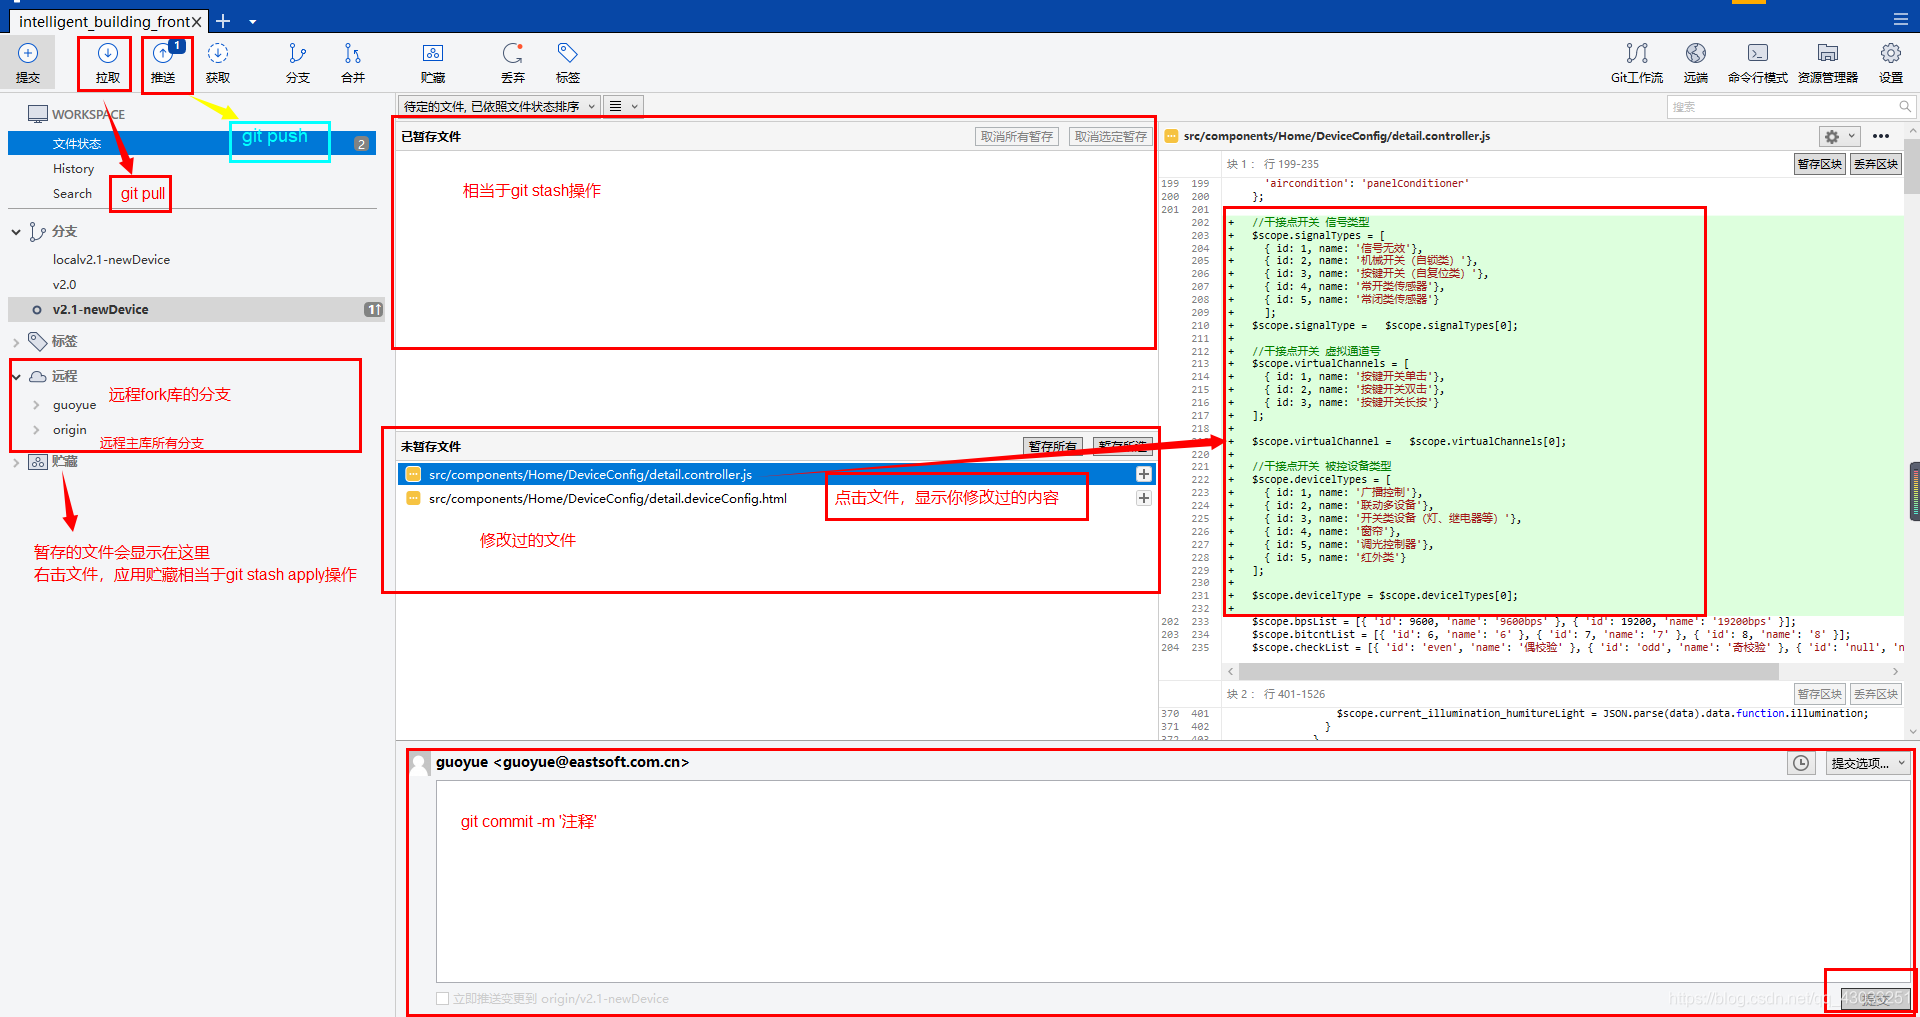Open the hamburger menu at top right

(x=1900, y=19)
